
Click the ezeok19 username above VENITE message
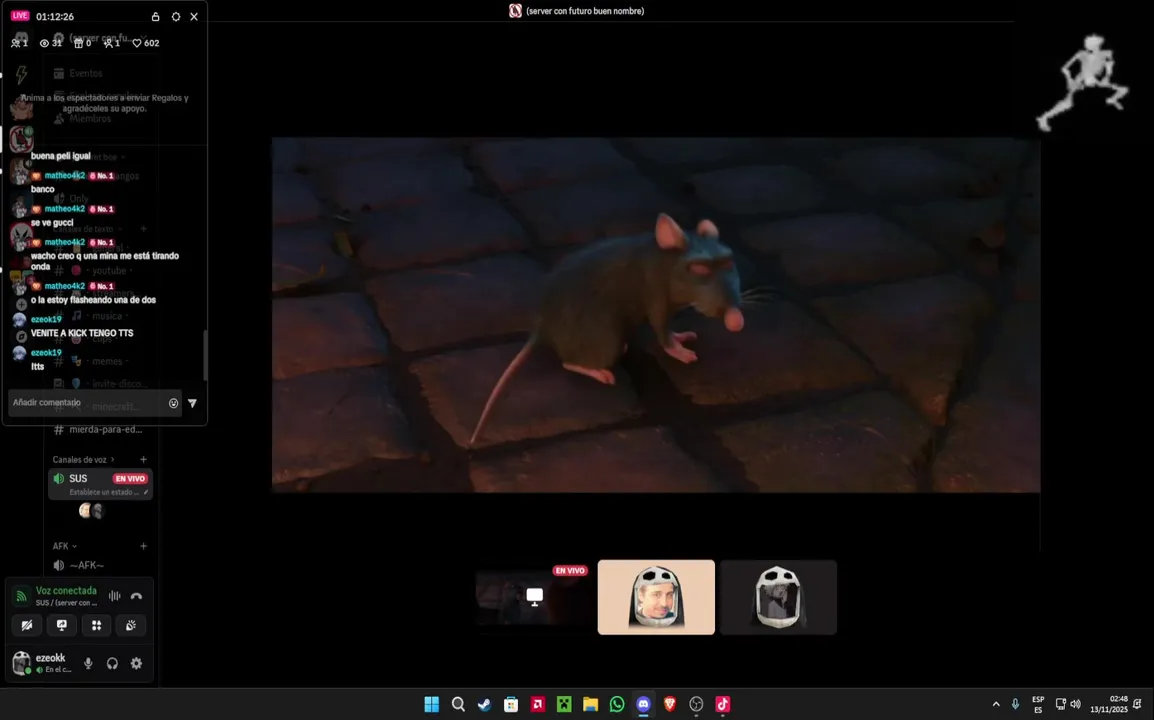click(46, 320)
